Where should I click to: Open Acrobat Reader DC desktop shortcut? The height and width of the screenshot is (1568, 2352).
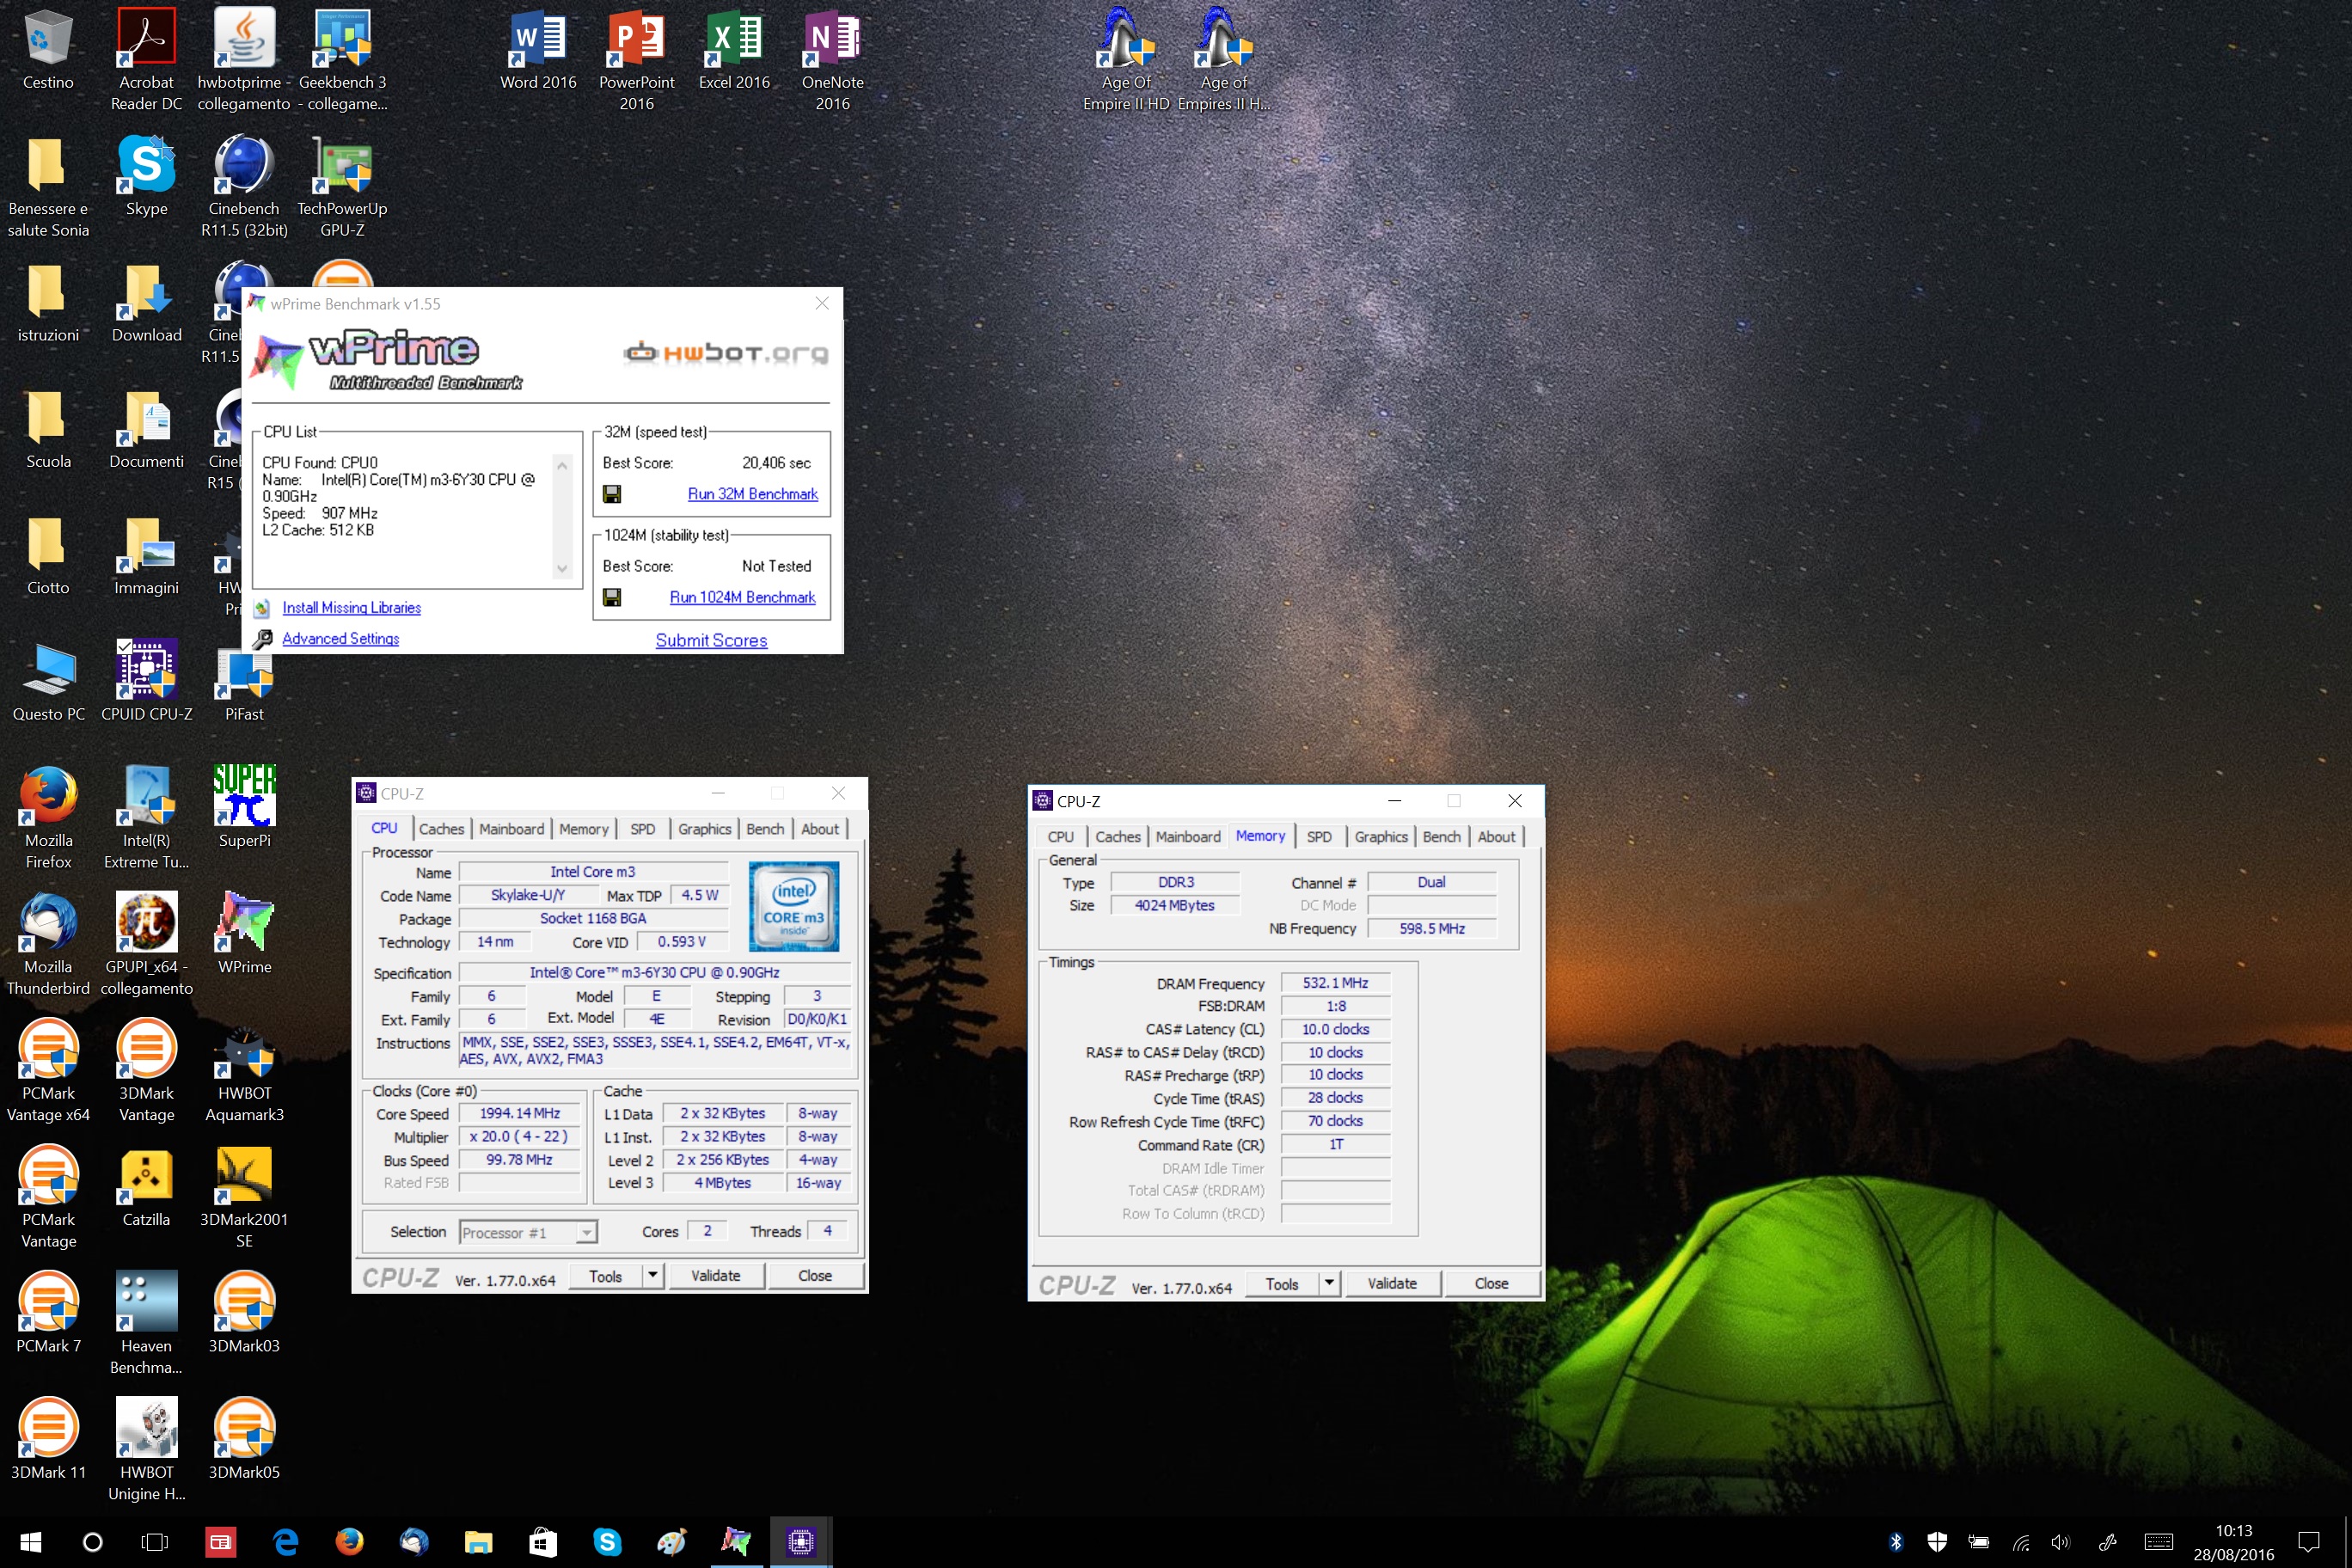[x=146, y=59]
